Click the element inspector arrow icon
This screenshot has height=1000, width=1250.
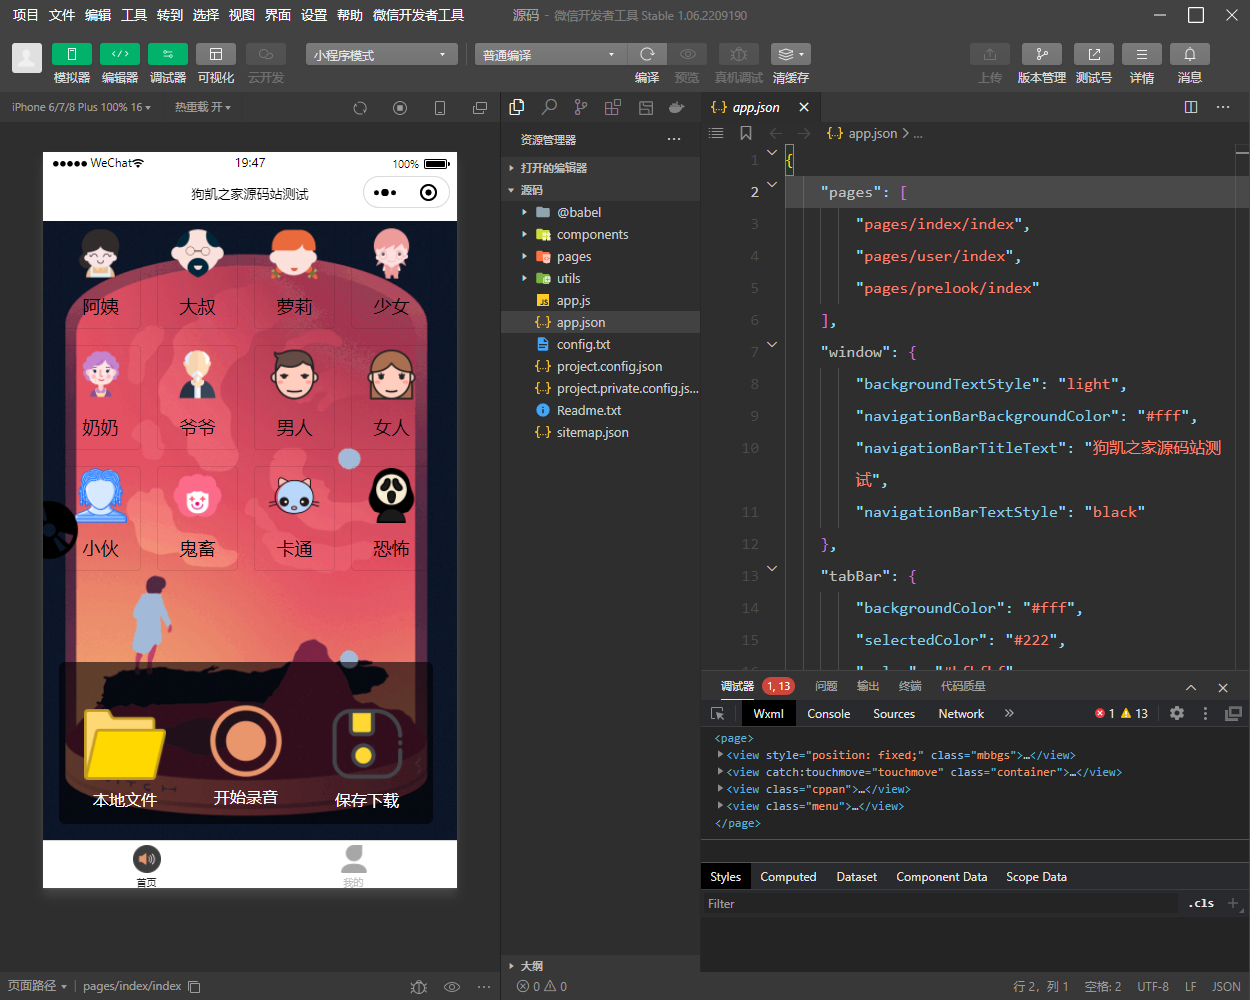tap(717, 713)
